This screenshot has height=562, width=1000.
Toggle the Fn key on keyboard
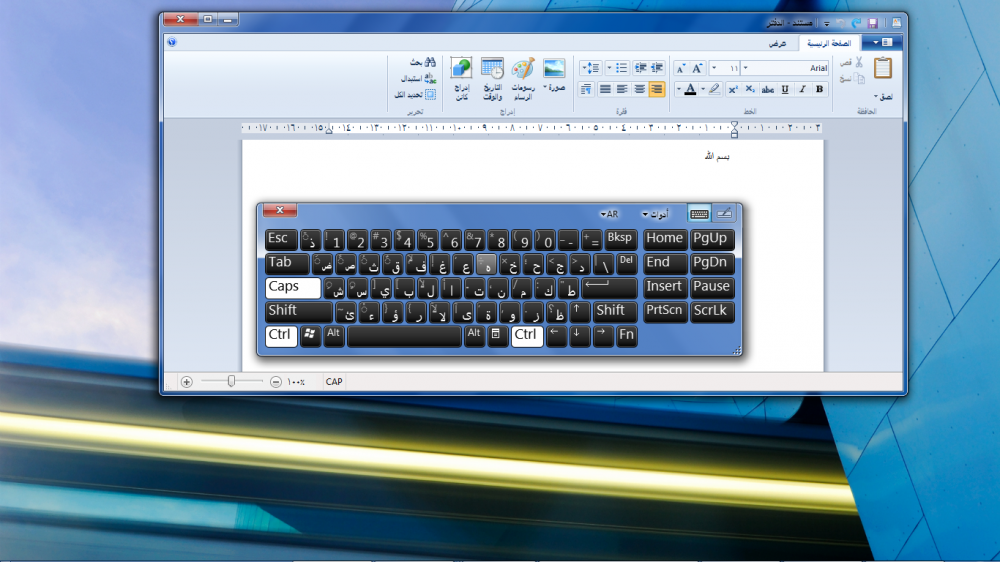[x=627, y=336]
